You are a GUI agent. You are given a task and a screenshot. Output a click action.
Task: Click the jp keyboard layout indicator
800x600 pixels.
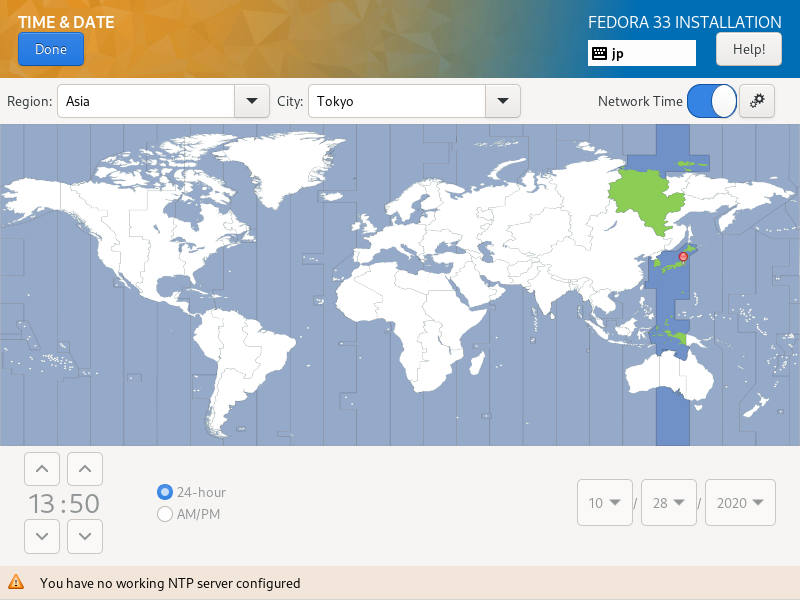pyautogui.click(x=641, y=53)
